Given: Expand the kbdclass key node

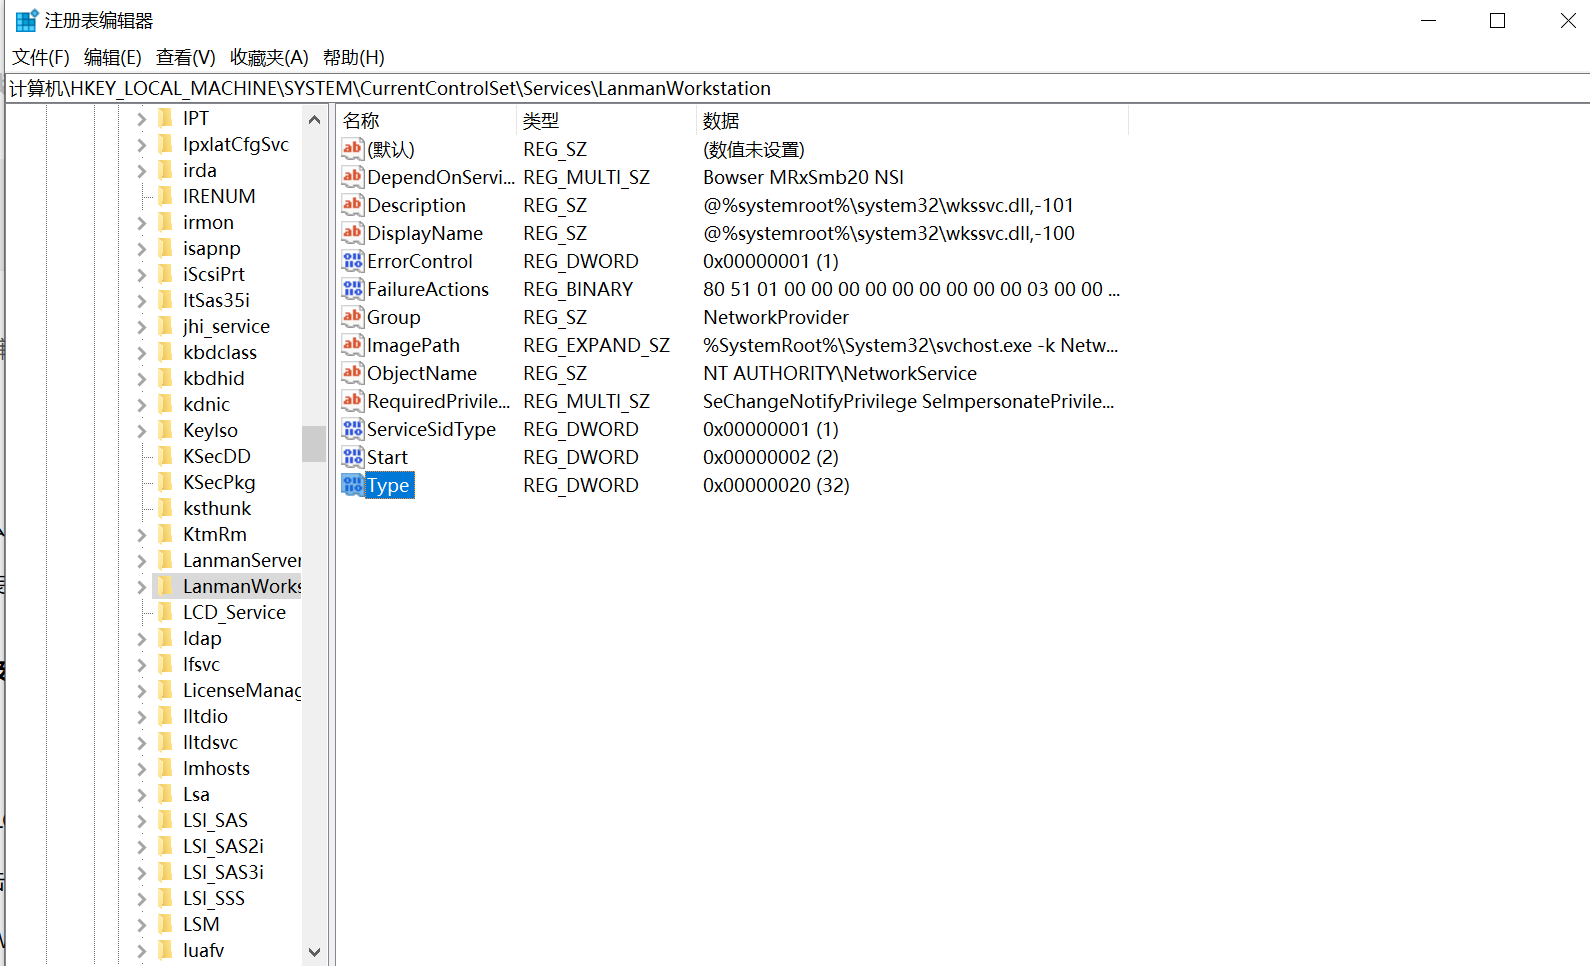Looking at the screenshot, I should point(141,353).
